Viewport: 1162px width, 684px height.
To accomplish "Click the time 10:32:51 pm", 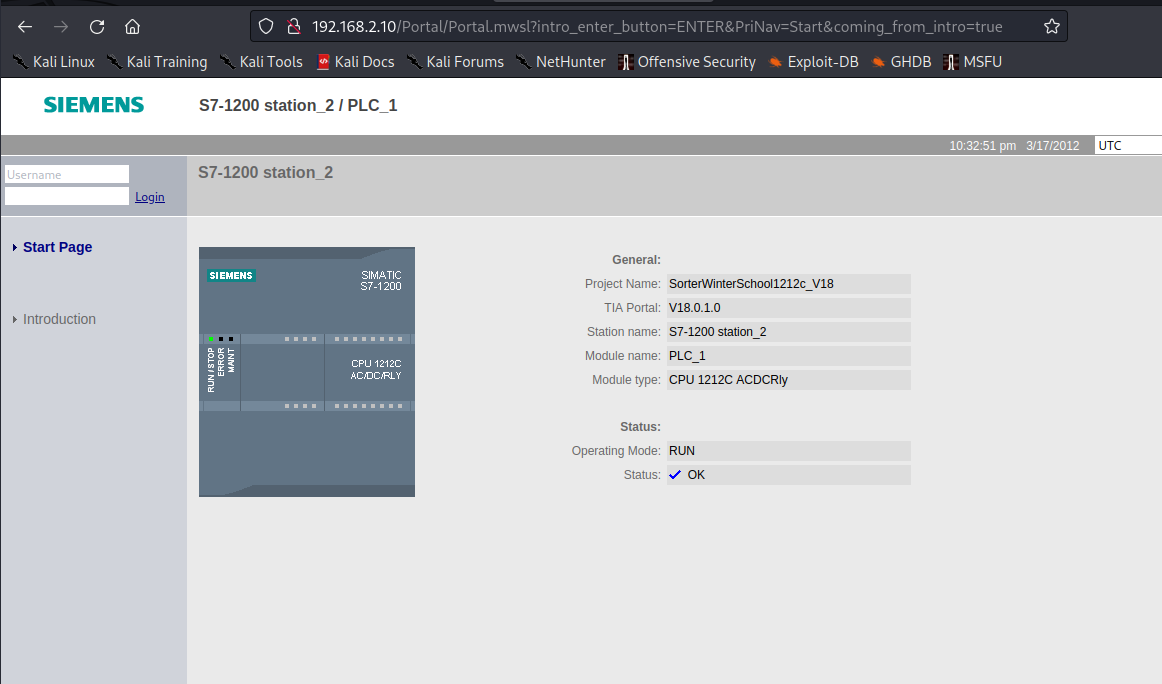I will 983,146.
